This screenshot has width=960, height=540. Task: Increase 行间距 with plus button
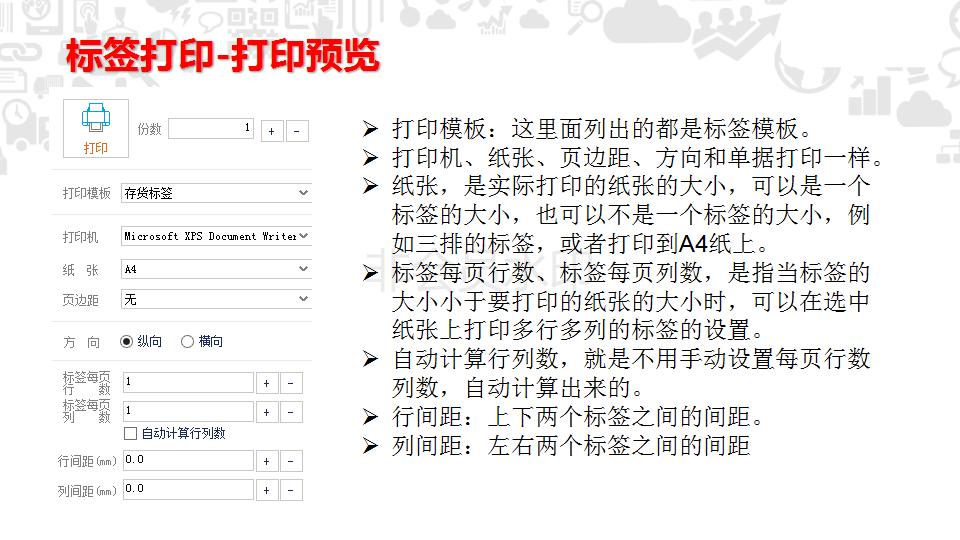[x=267, y=461]
